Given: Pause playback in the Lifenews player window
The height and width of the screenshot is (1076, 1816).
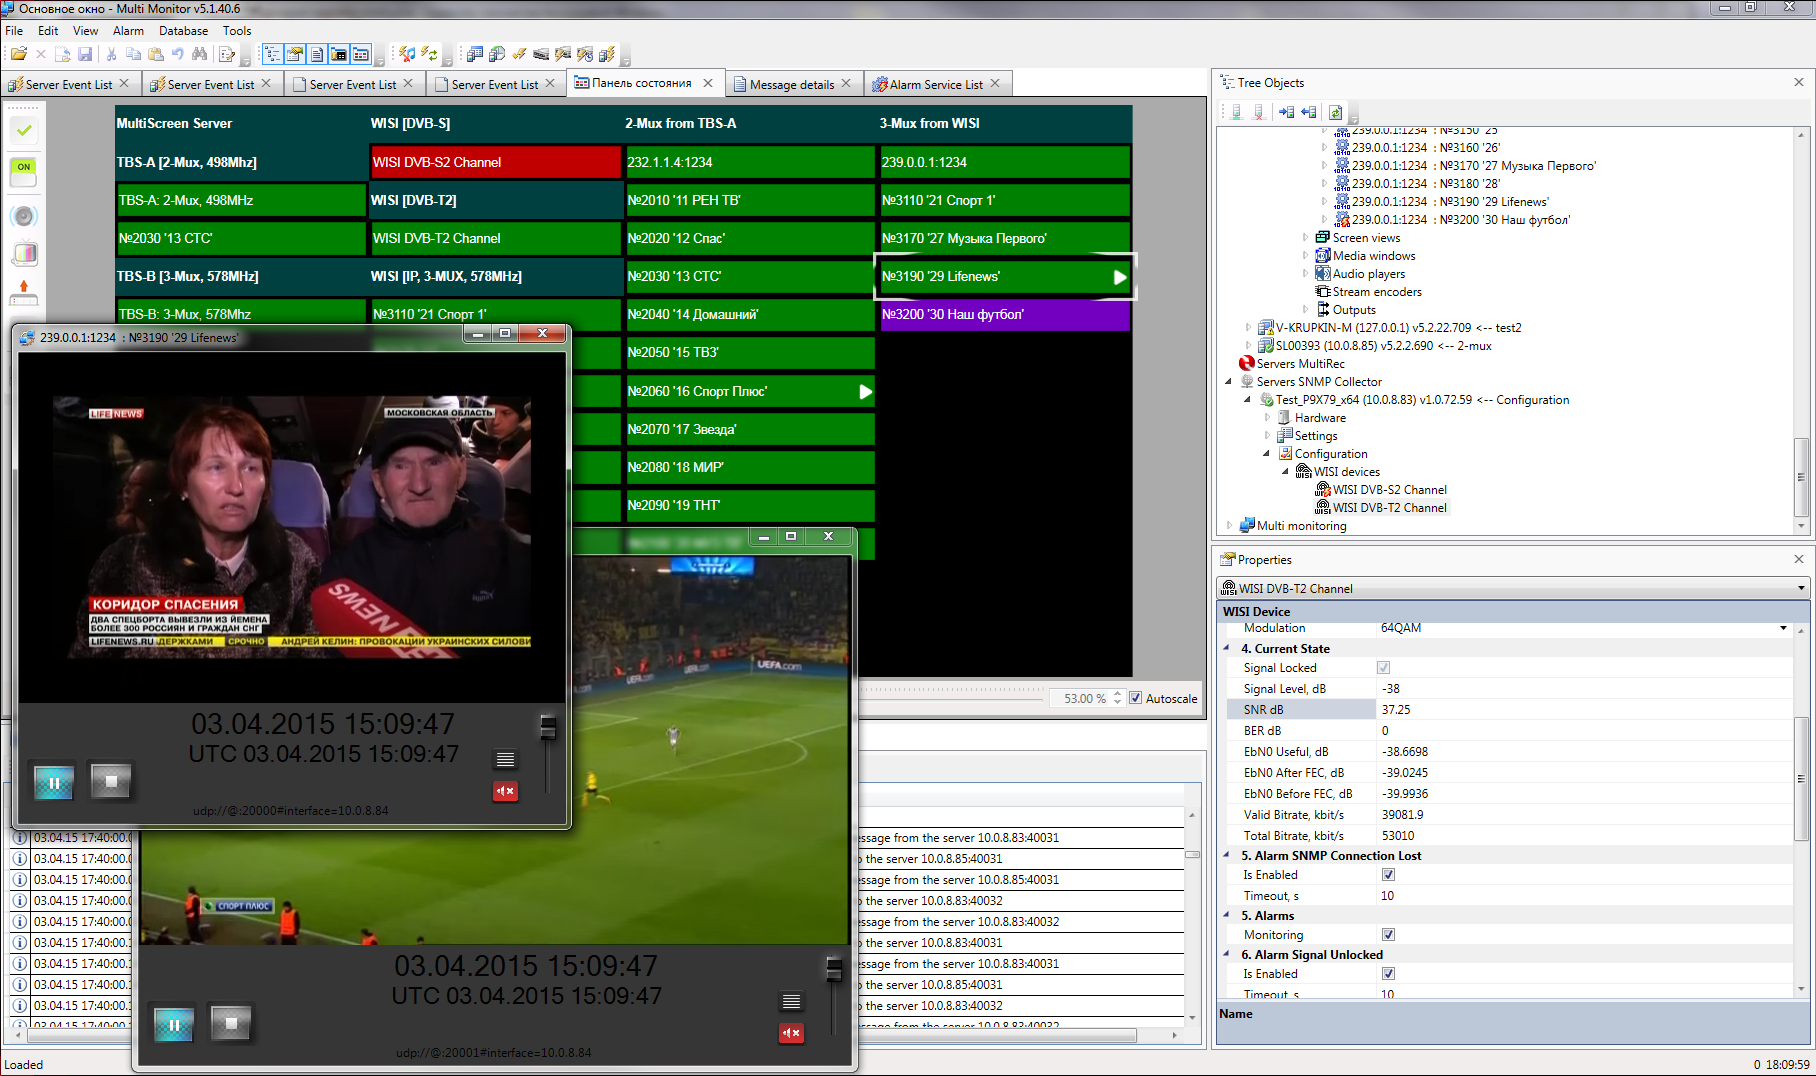Looking at the screenshot, I should pos(54,782).
